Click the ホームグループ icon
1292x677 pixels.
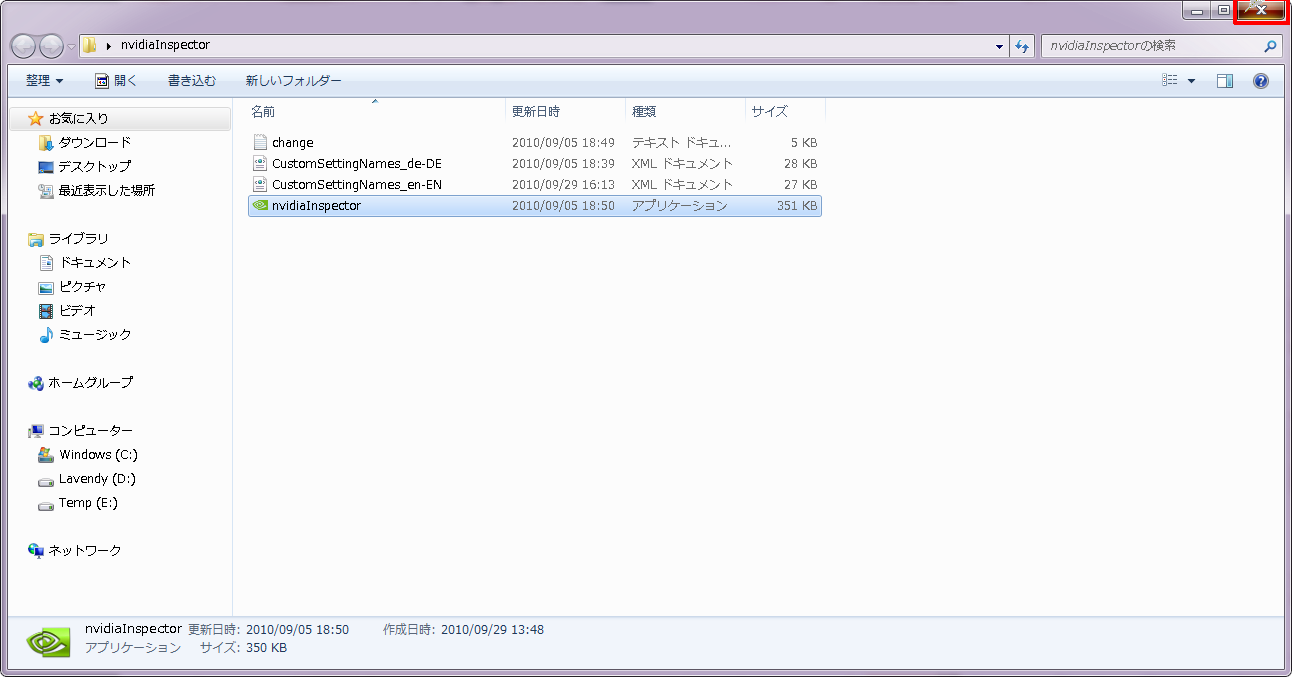pyautogui.click(x=36, y=383)
